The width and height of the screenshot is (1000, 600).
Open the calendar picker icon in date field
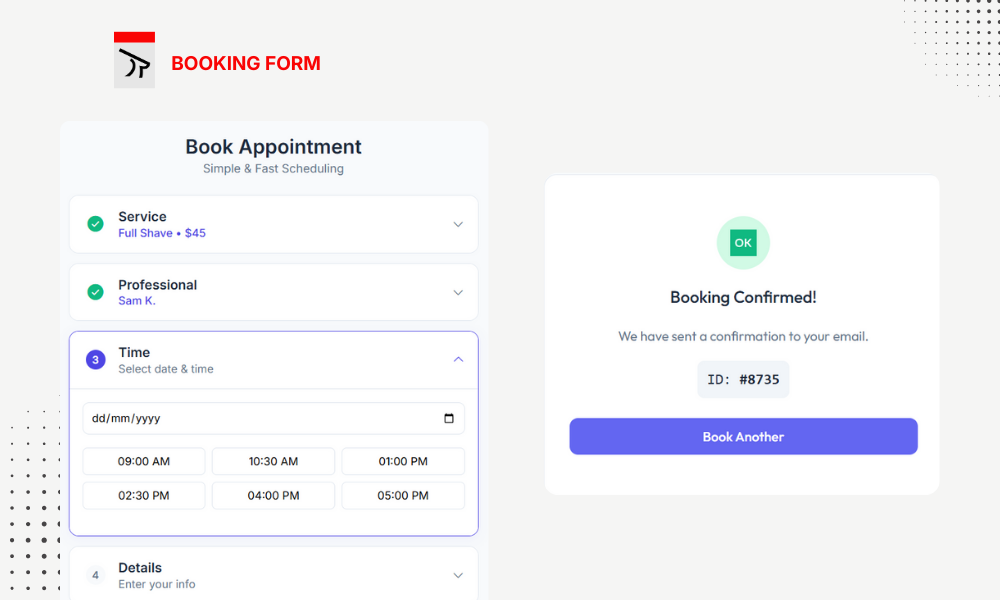449,418
